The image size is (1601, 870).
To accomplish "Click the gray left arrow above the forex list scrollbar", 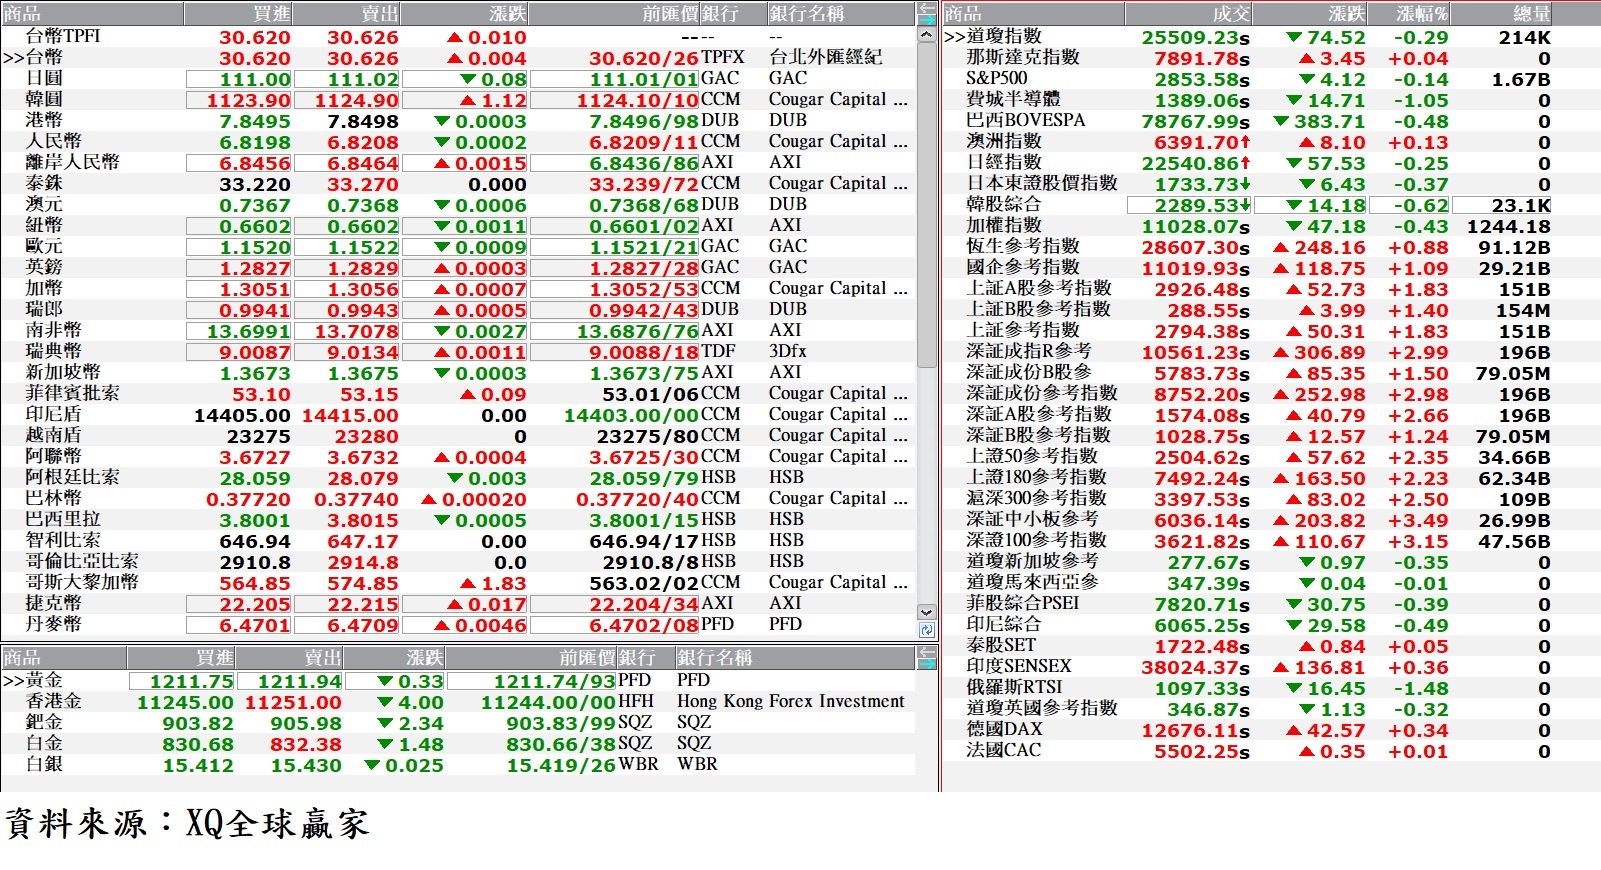I will (x=927, y=9).
